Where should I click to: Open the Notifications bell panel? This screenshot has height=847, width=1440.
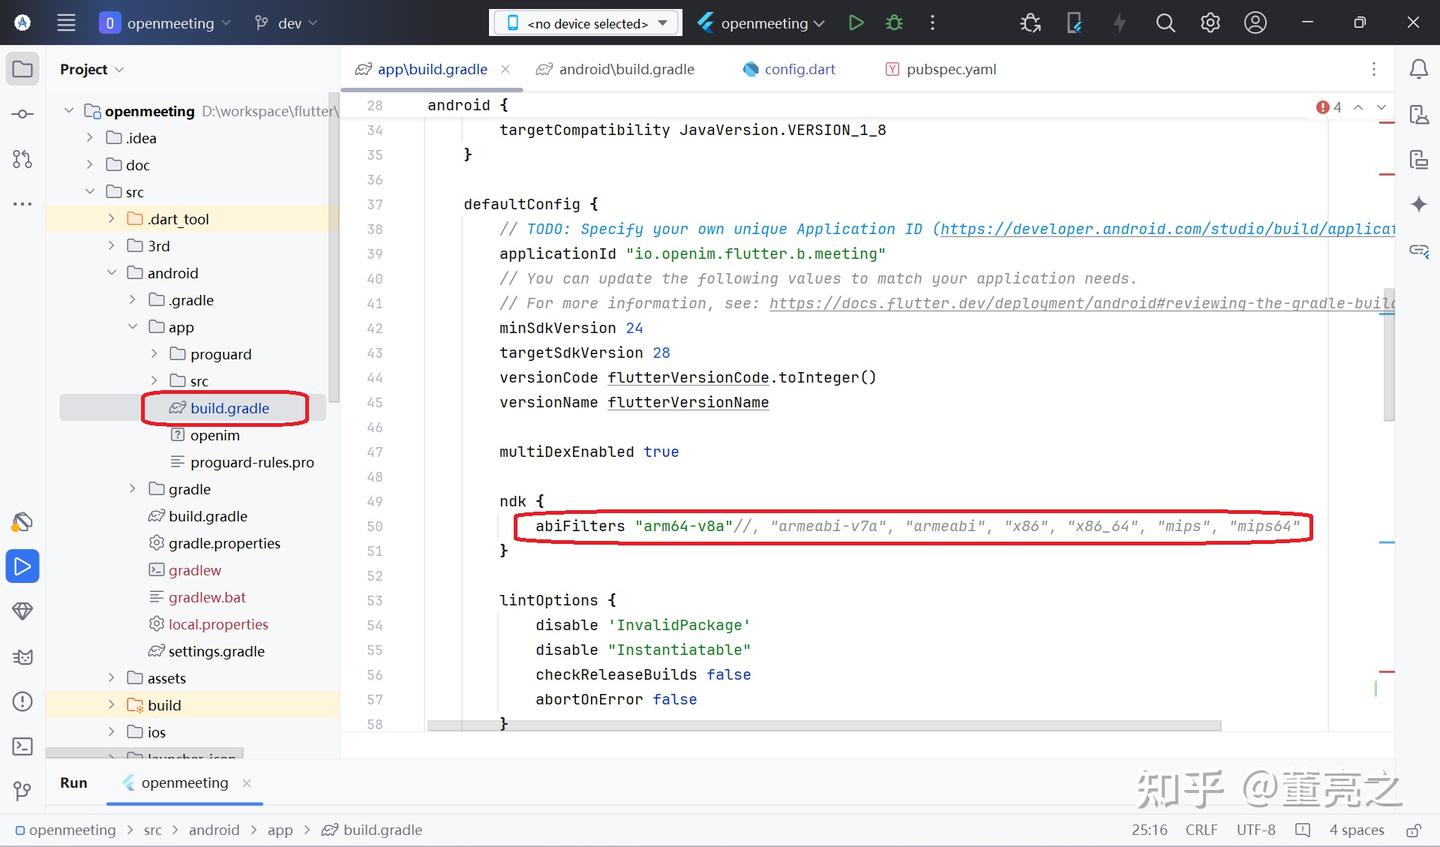coord(1419,68)
